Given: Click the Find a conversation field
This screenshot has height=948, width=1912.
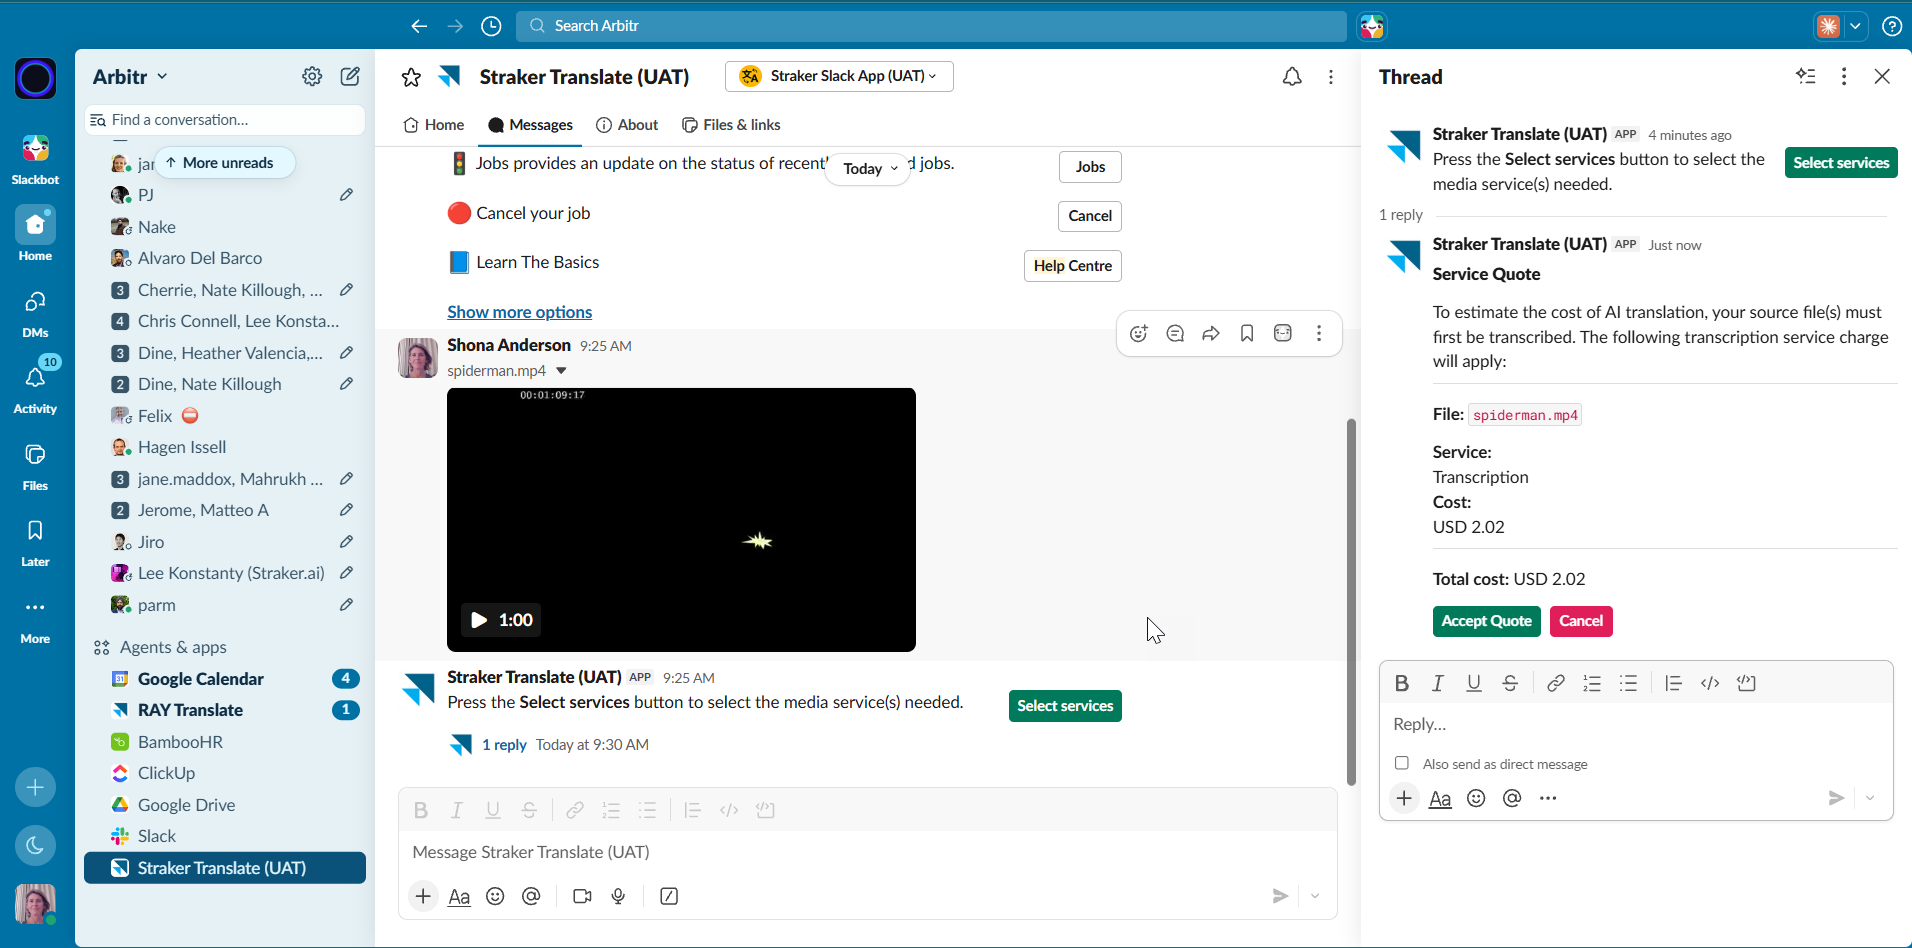Looking at the screenshot, I should [x=225, y=120].
